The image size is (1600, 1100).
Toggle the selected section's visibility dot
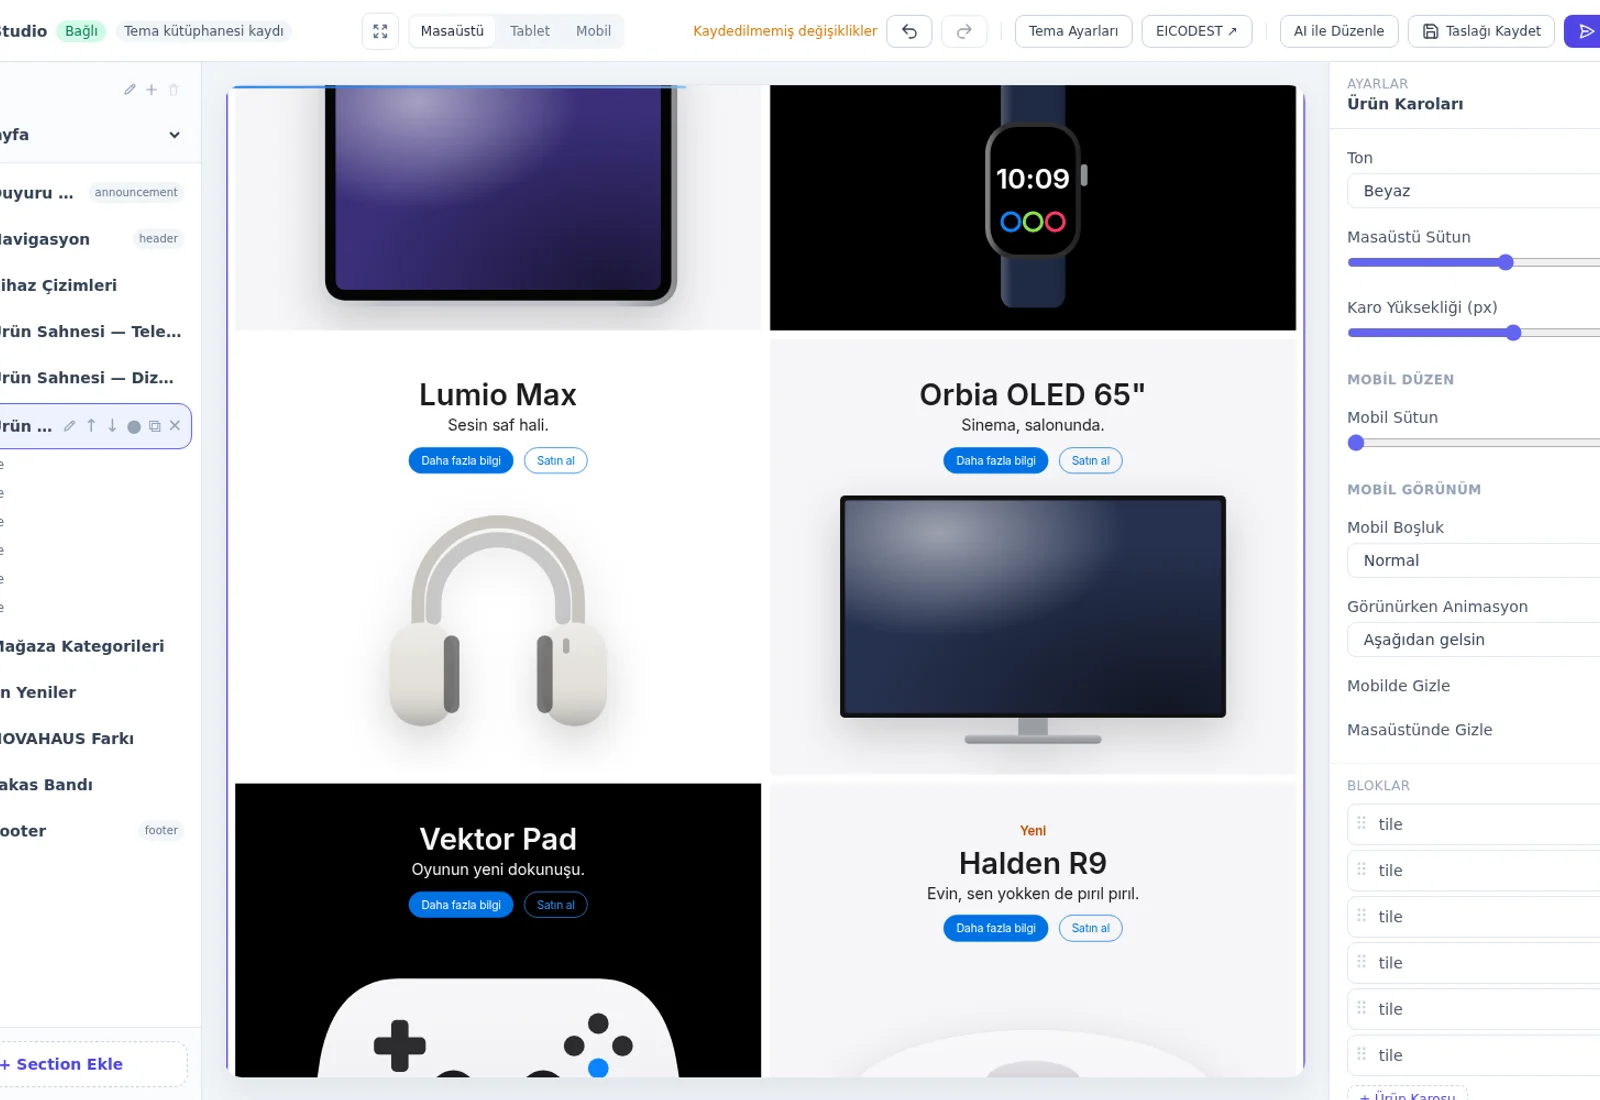[x=134, y=427]
